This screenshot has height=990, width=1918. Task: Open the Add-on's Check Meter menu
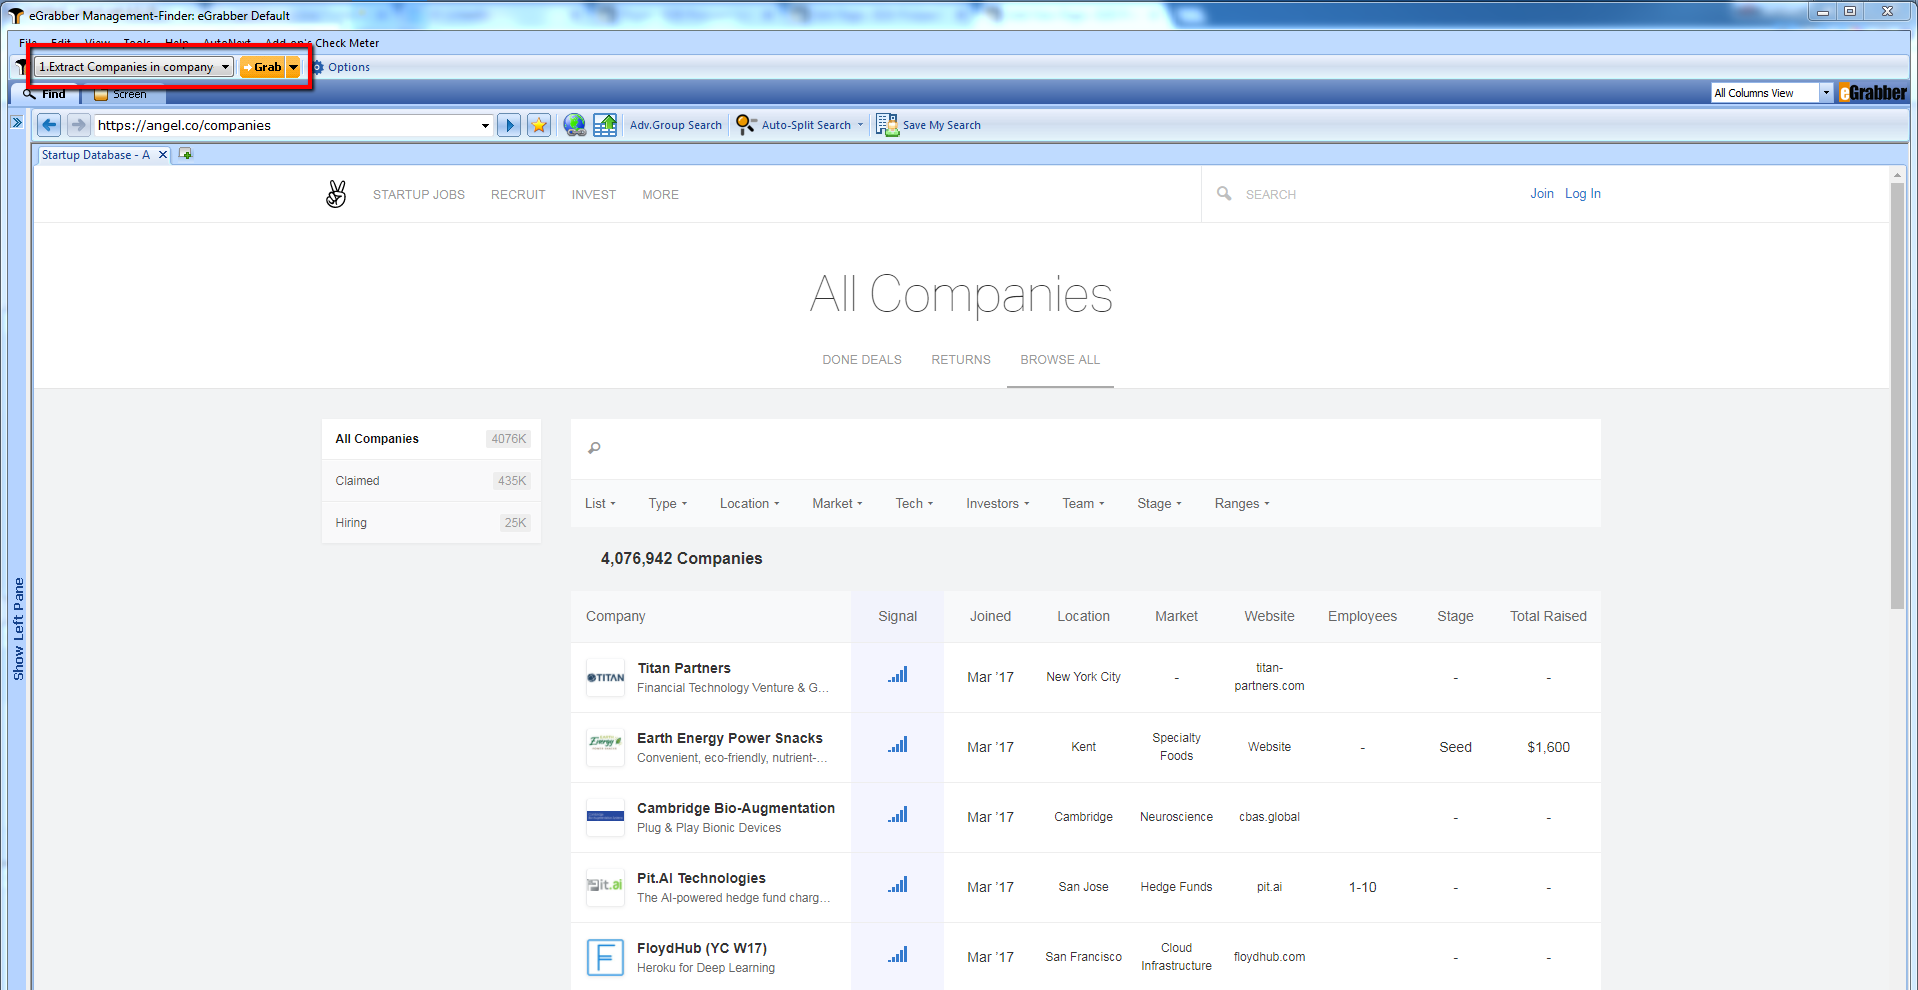pyautogui.click(x=322, y=43)
